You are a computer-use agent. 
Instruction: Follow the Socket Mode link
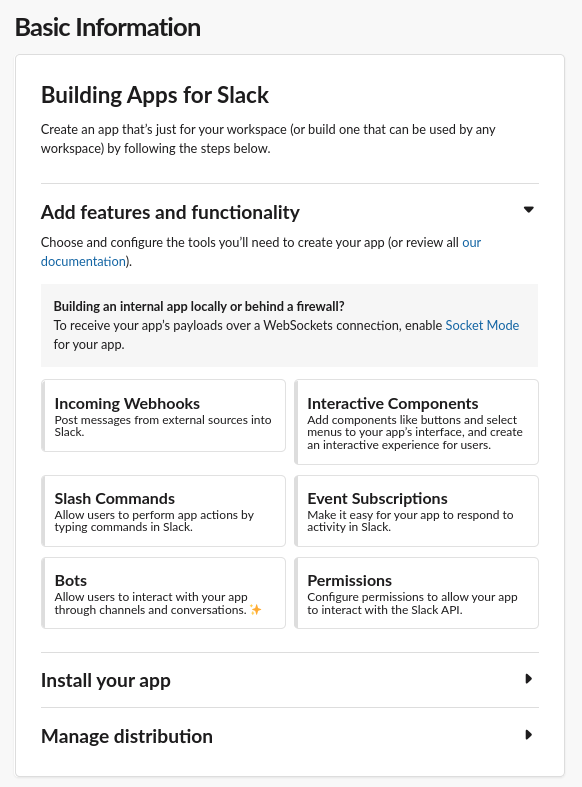(482, 325)
